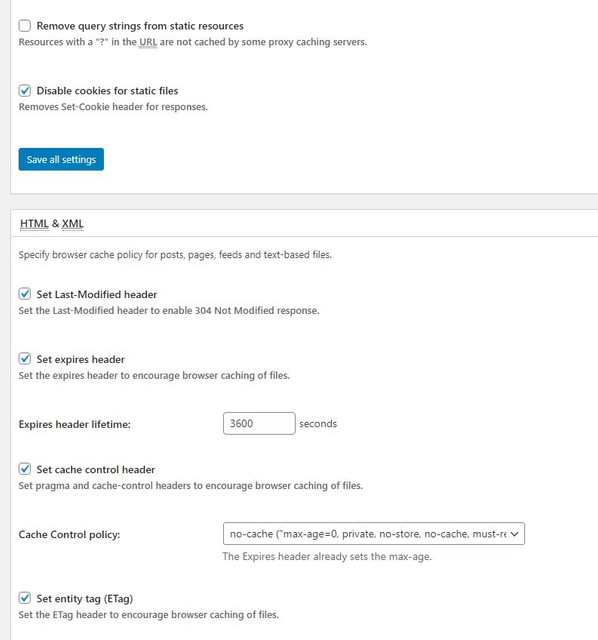
Task: Click 'Set the ETag header to encourage' description
Action: tap(149, 615)
